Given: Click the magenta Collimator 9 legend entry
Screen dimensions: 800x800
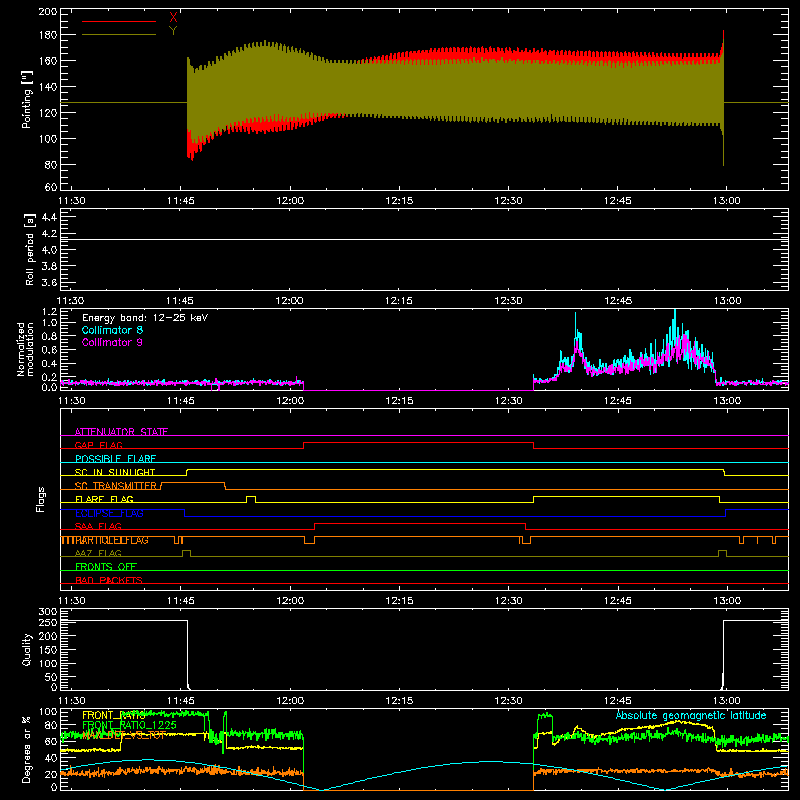Looking at the screenshot, I should (x=112, y=342).
